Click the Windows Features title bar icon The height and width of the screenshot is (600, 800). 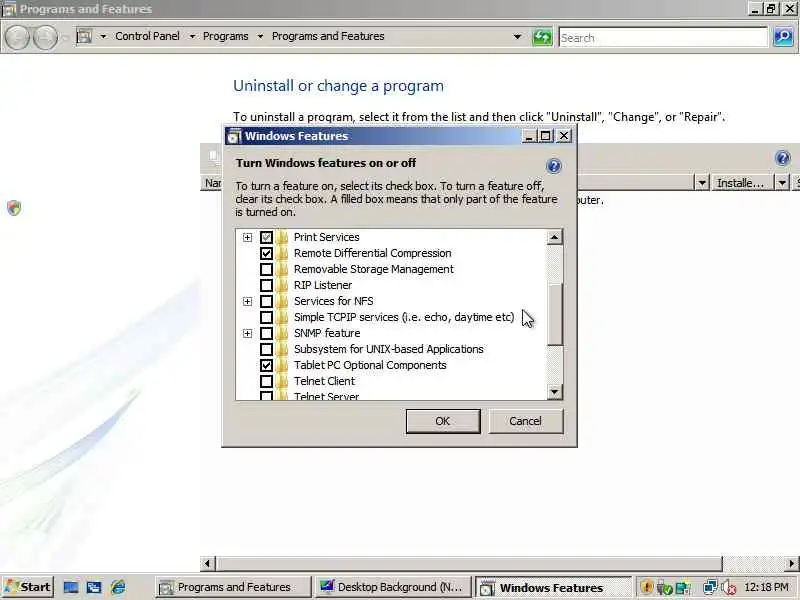[x=234, y=136]
